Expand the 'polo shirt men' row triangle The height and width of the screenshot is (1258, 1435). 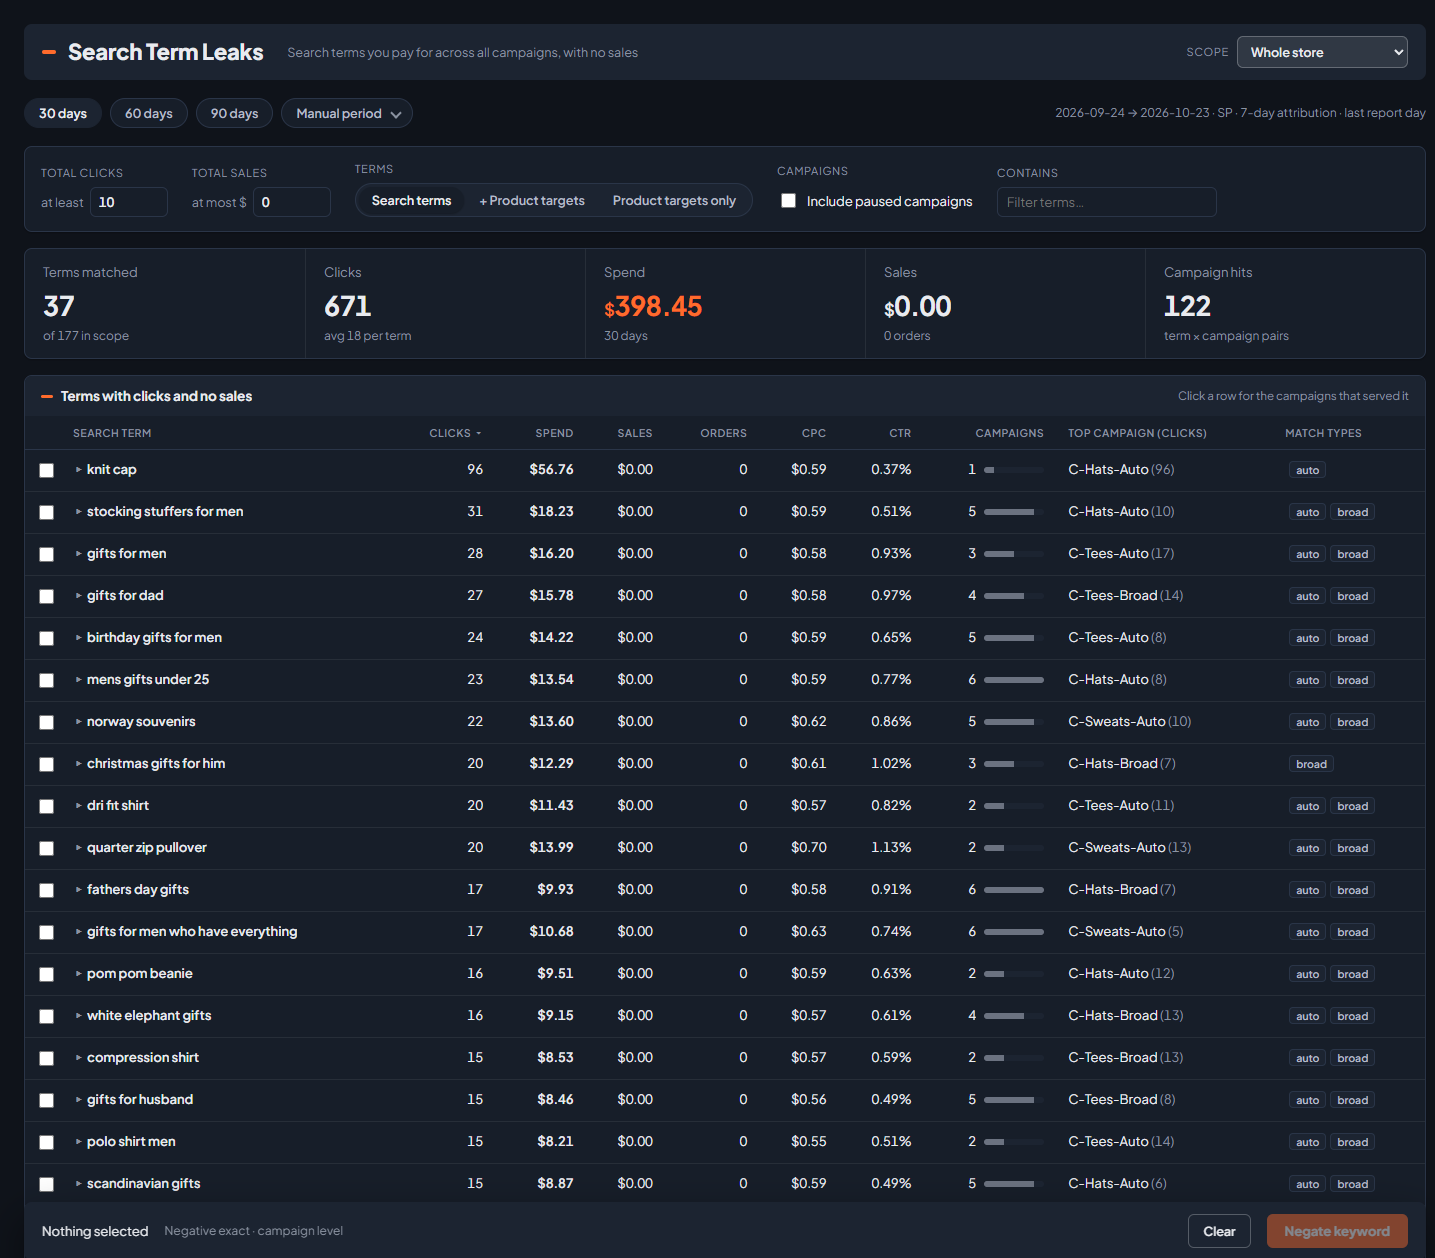click(x=78, y=1142)
